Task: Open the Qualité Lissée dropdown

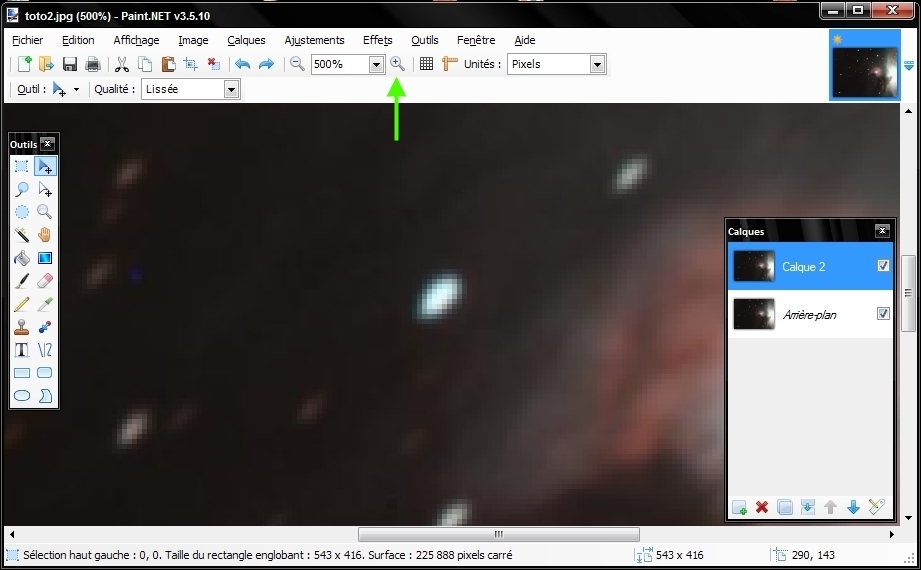Action: click(231, 90)
